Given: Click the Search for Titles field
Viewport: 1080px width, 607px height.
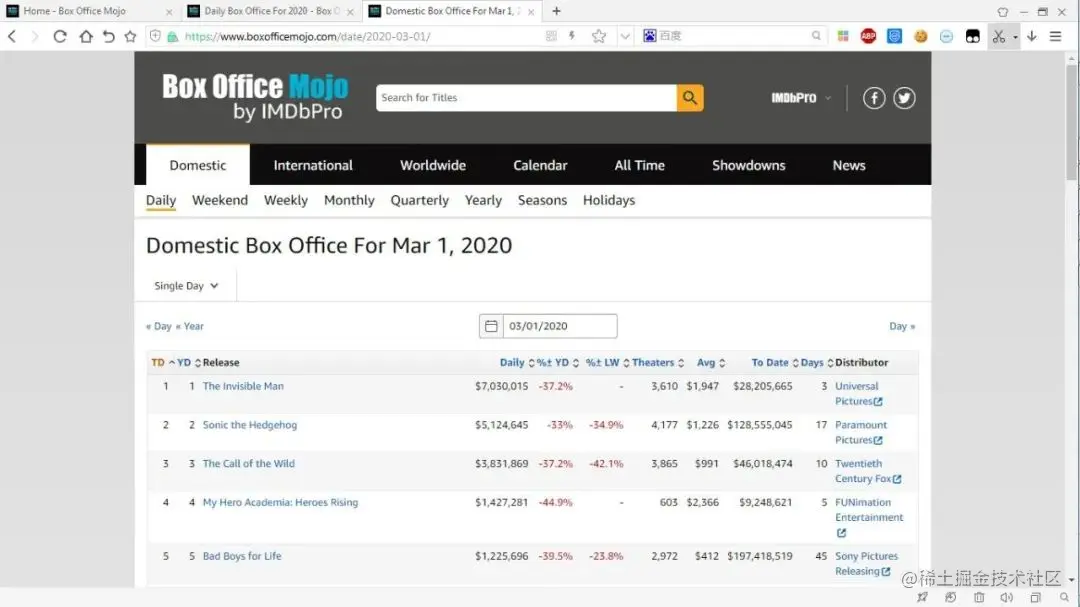Looking at the screenshot, I should pos(526,98).
